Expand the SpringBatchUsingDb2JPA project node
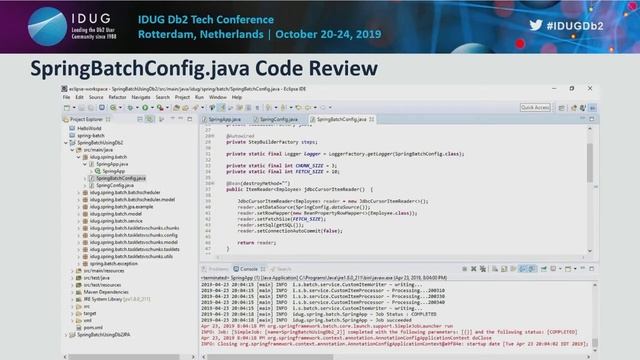 66,335
